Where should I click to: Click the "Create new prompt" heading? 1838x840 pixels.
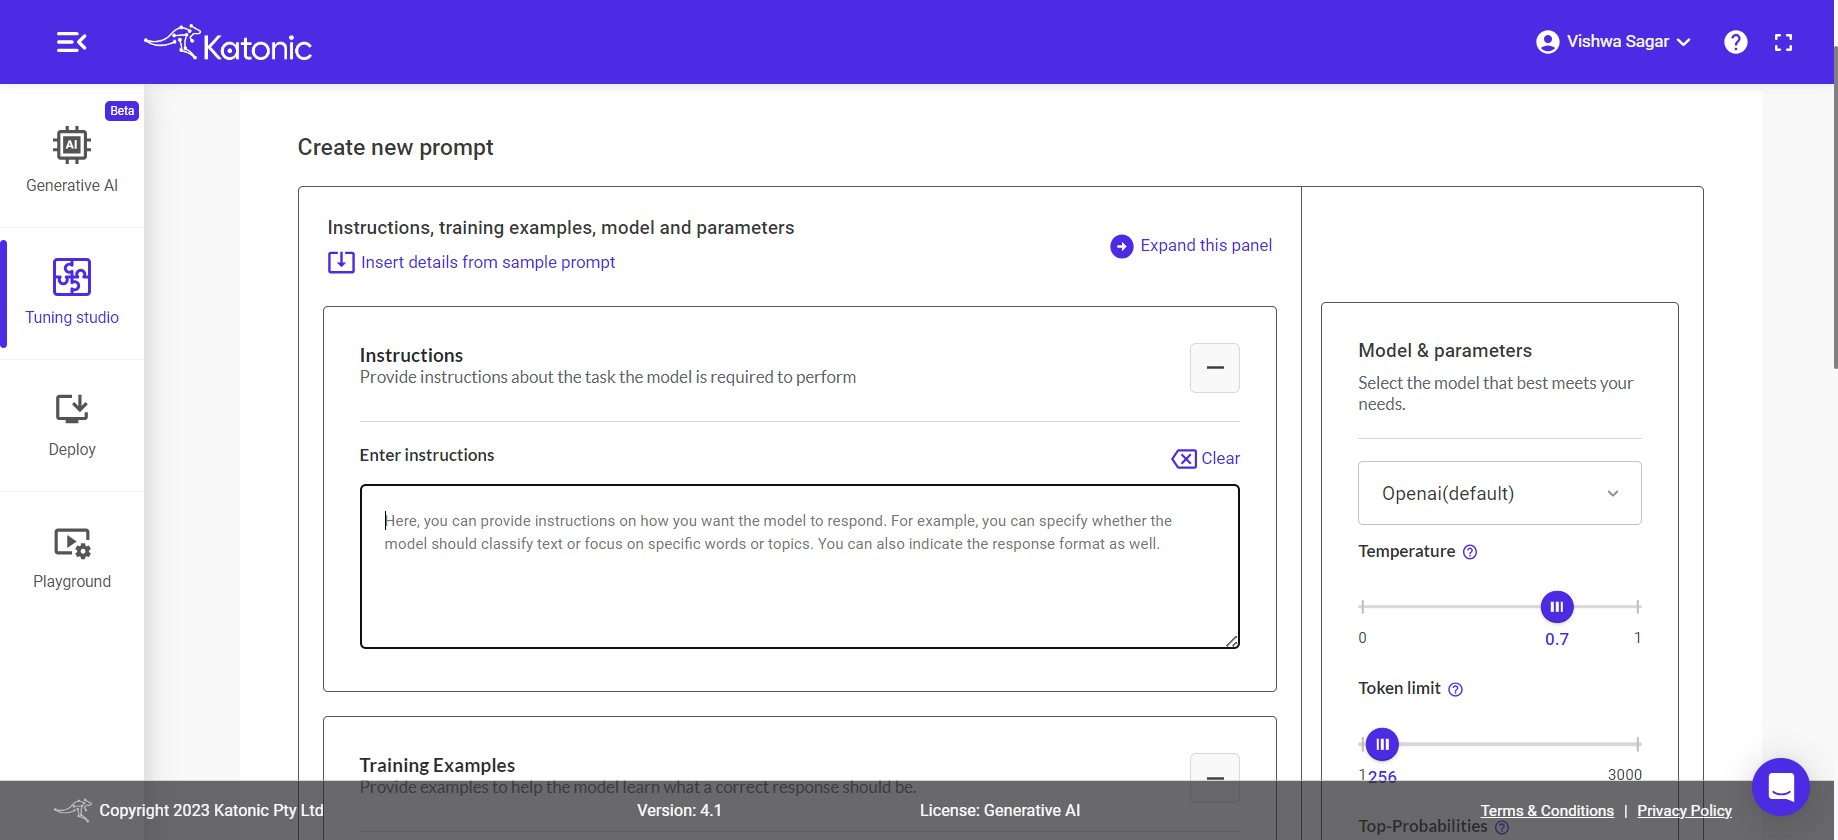(395, 147)
